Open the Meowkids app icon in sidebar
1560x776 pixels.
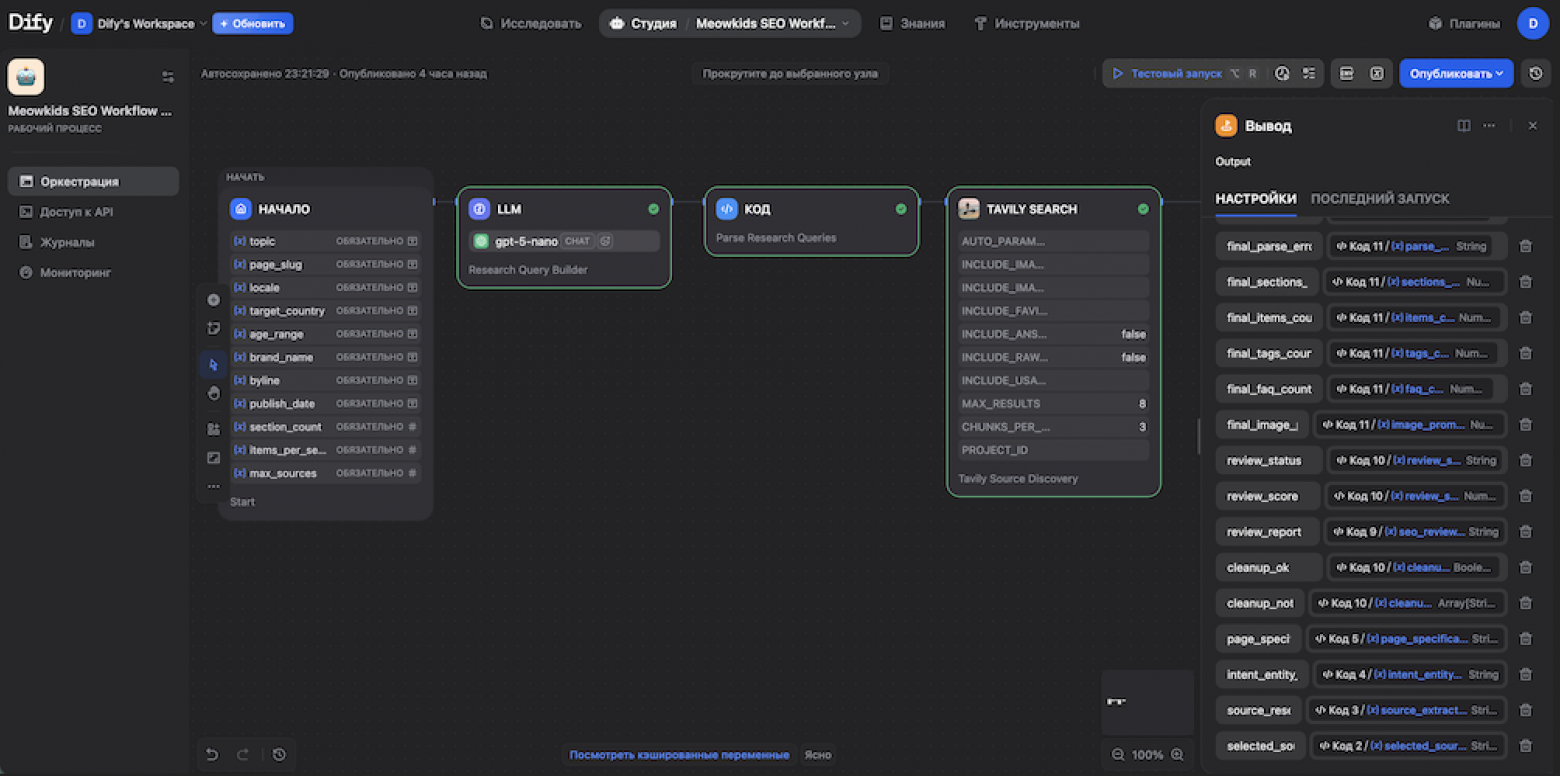tap(26, 77)
